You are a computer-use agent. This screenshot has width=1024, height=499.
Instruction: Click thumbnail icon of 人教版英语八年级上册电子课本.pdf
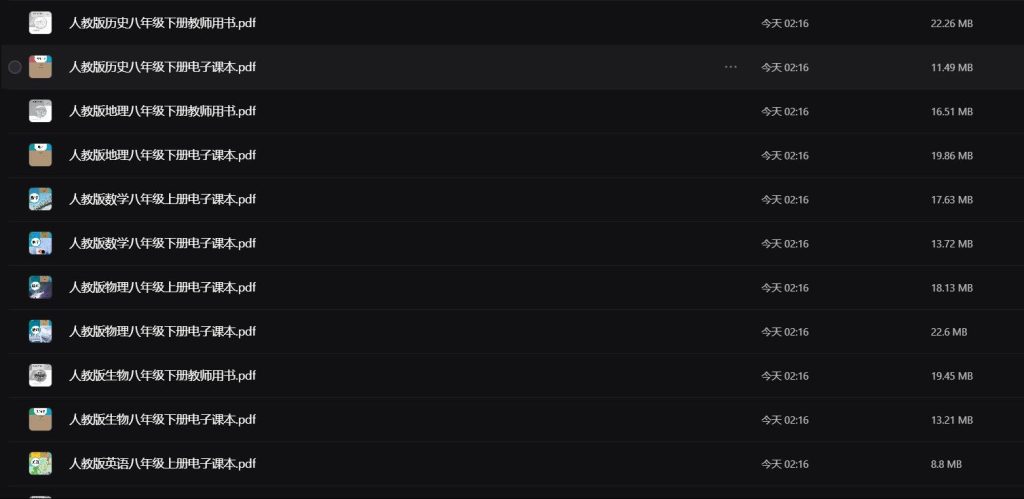click(40, 463)
